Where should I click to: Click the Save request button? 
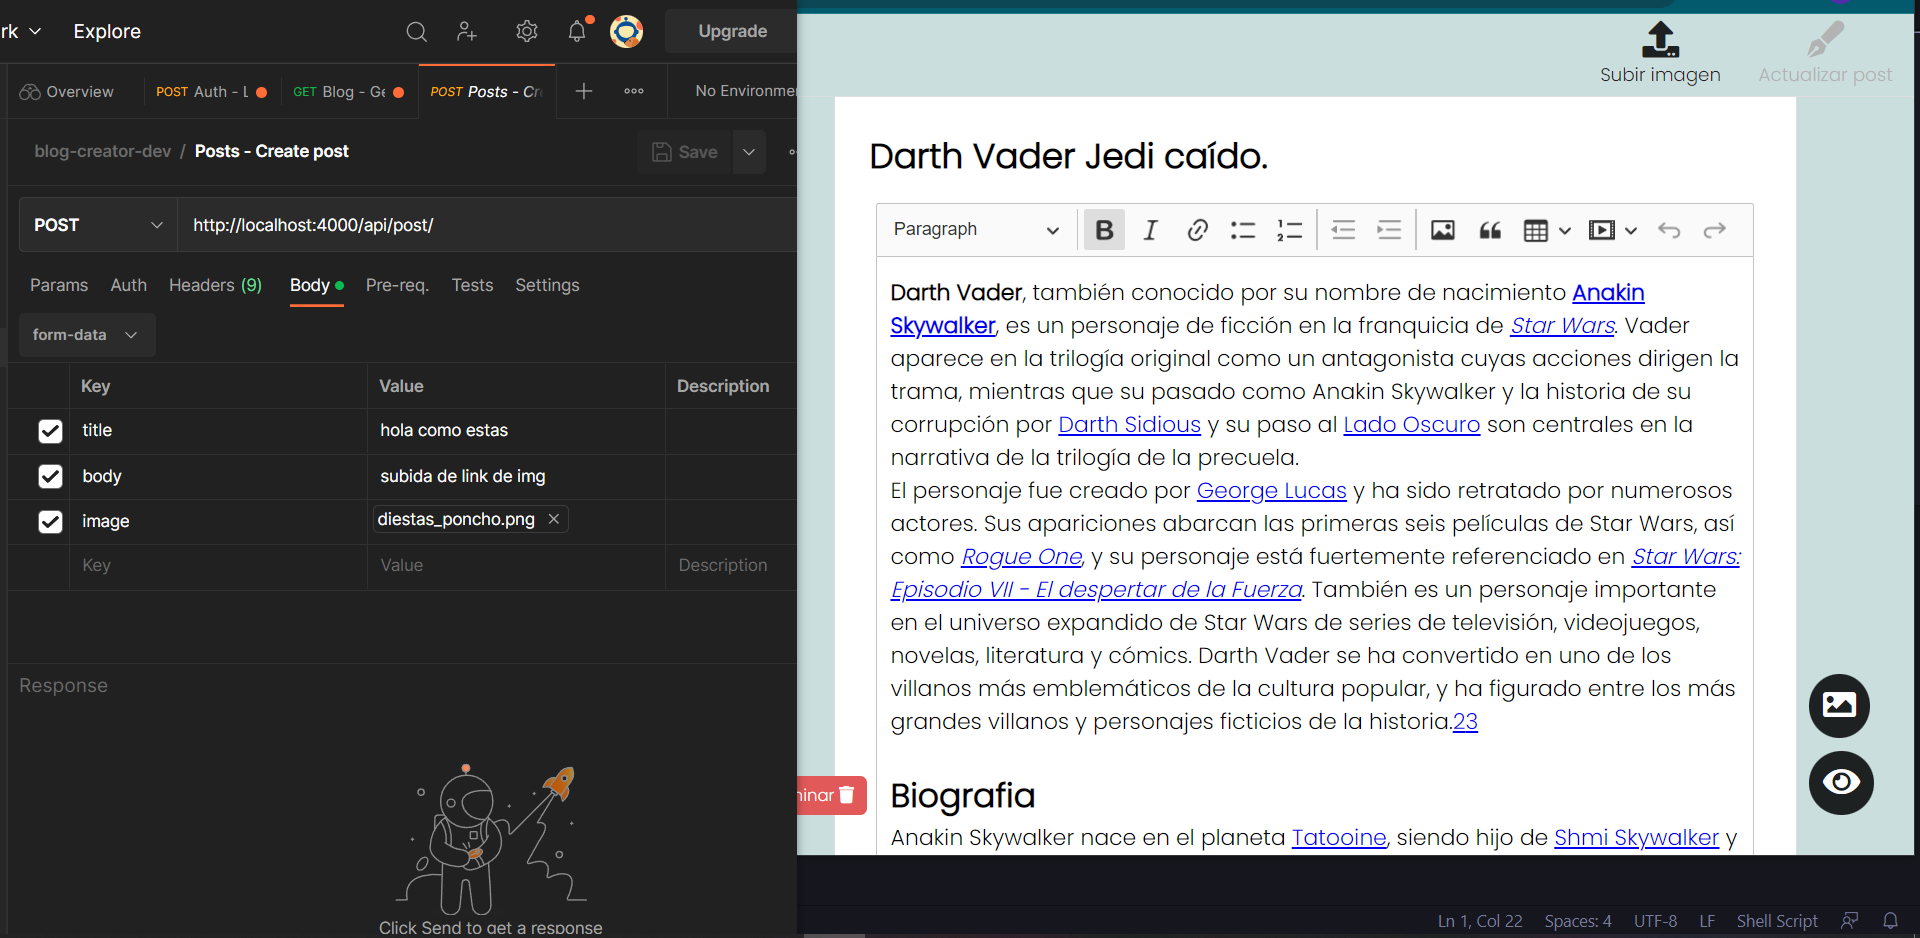point(685,152)
